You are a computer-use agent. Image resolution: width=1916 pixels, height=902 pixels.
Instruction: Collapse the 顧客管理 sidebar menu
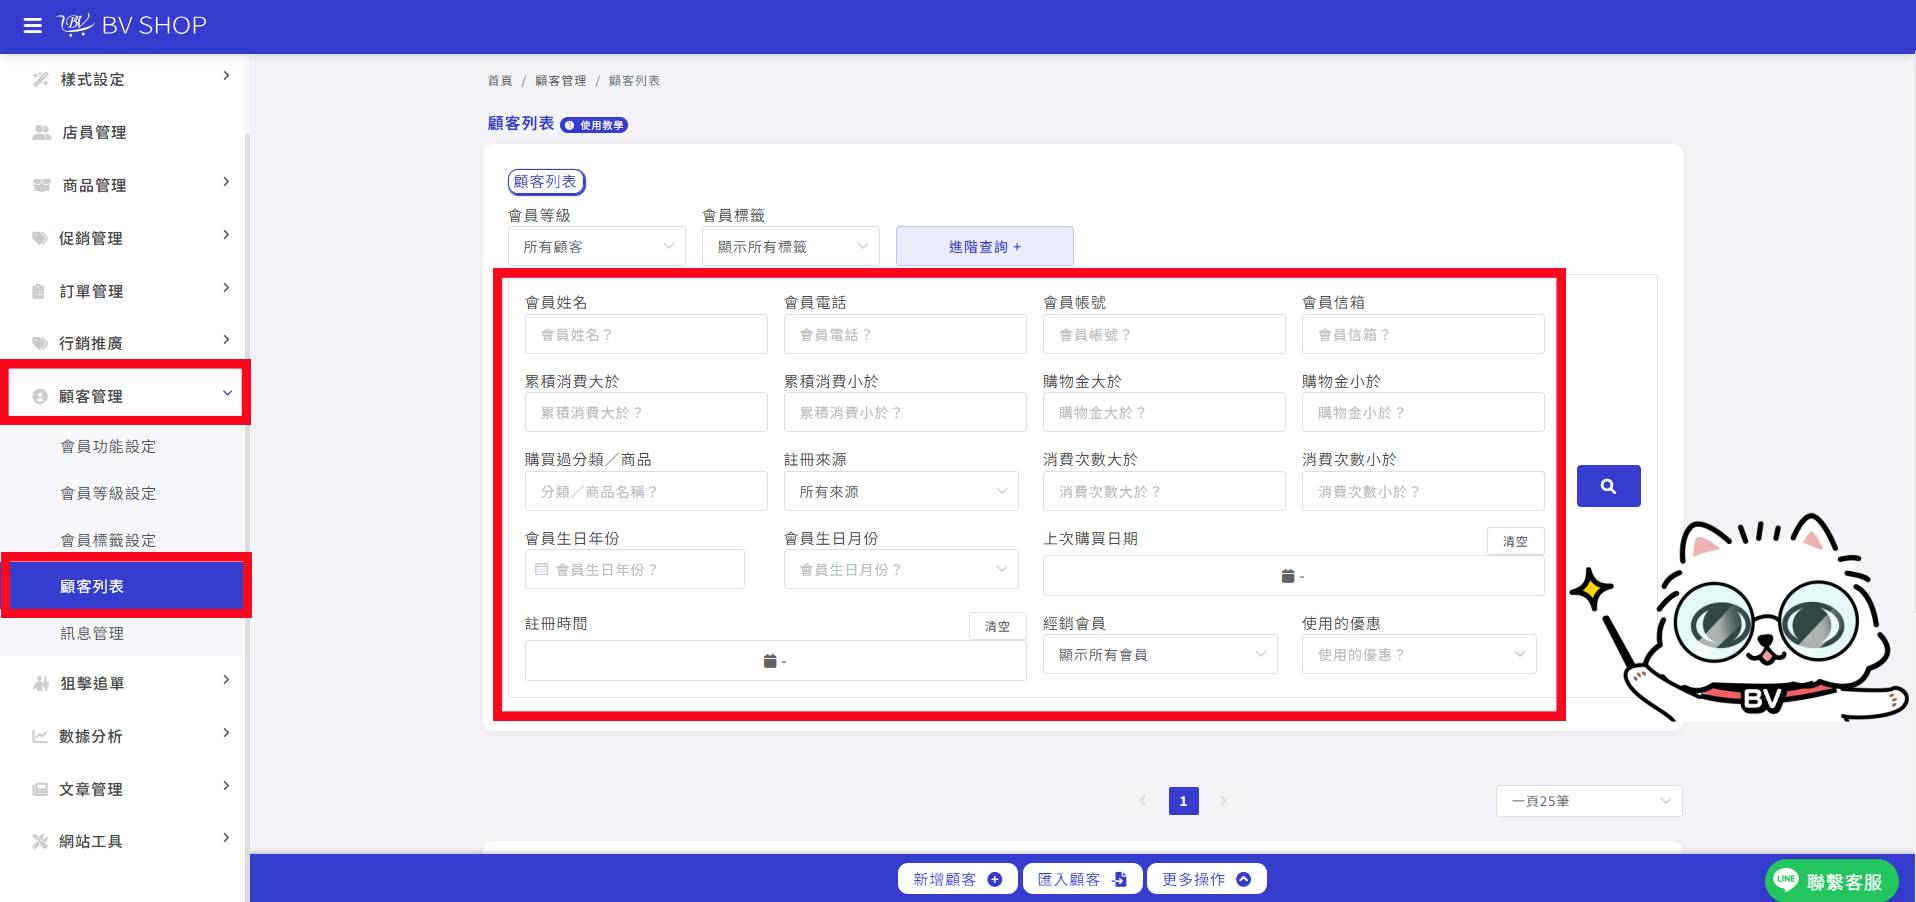click(125, 396)
